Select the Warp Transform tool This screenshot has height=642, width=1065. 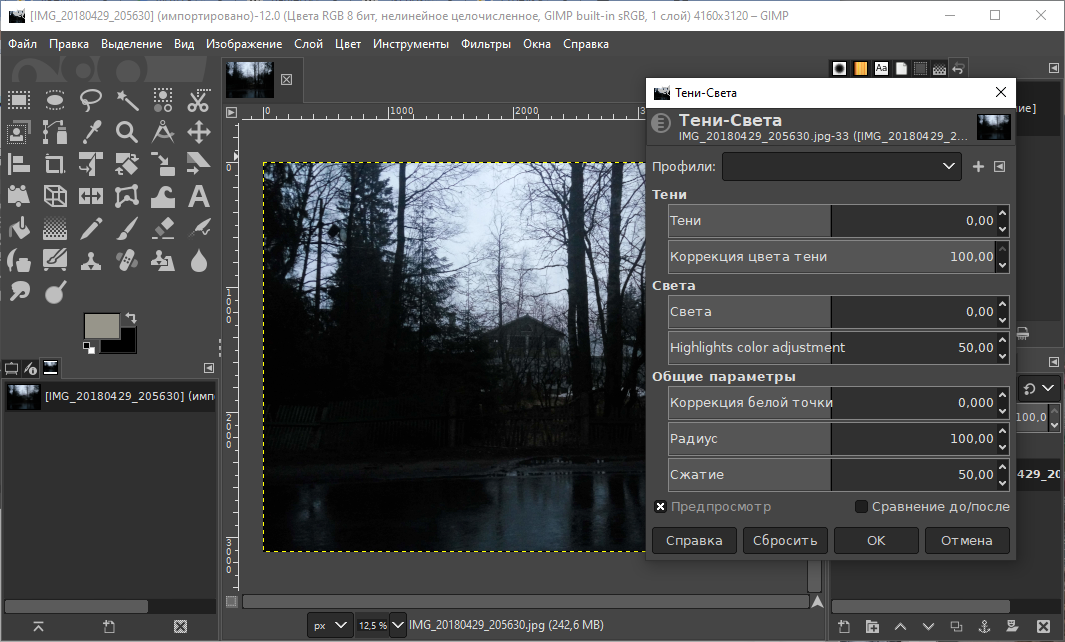[163, 196]
